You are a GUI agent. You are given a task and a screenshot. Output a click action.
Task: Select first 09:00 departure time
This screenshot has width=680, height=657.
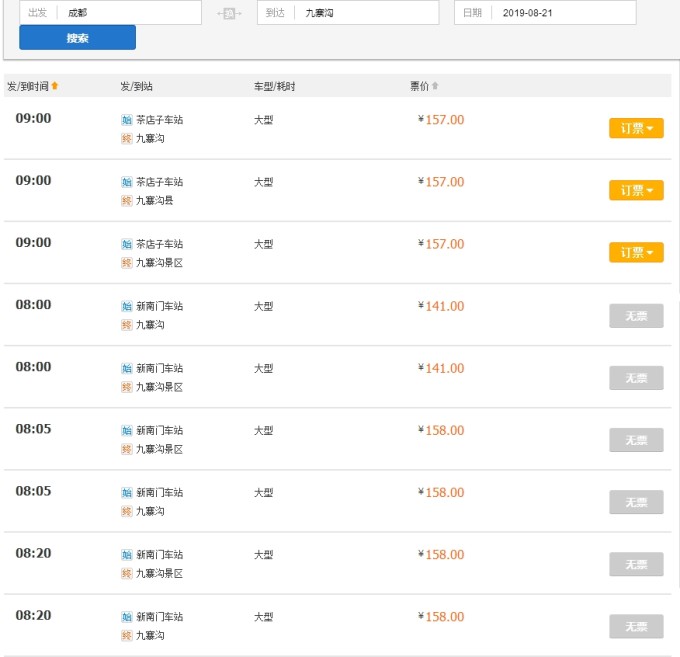(x=33, y=118)
